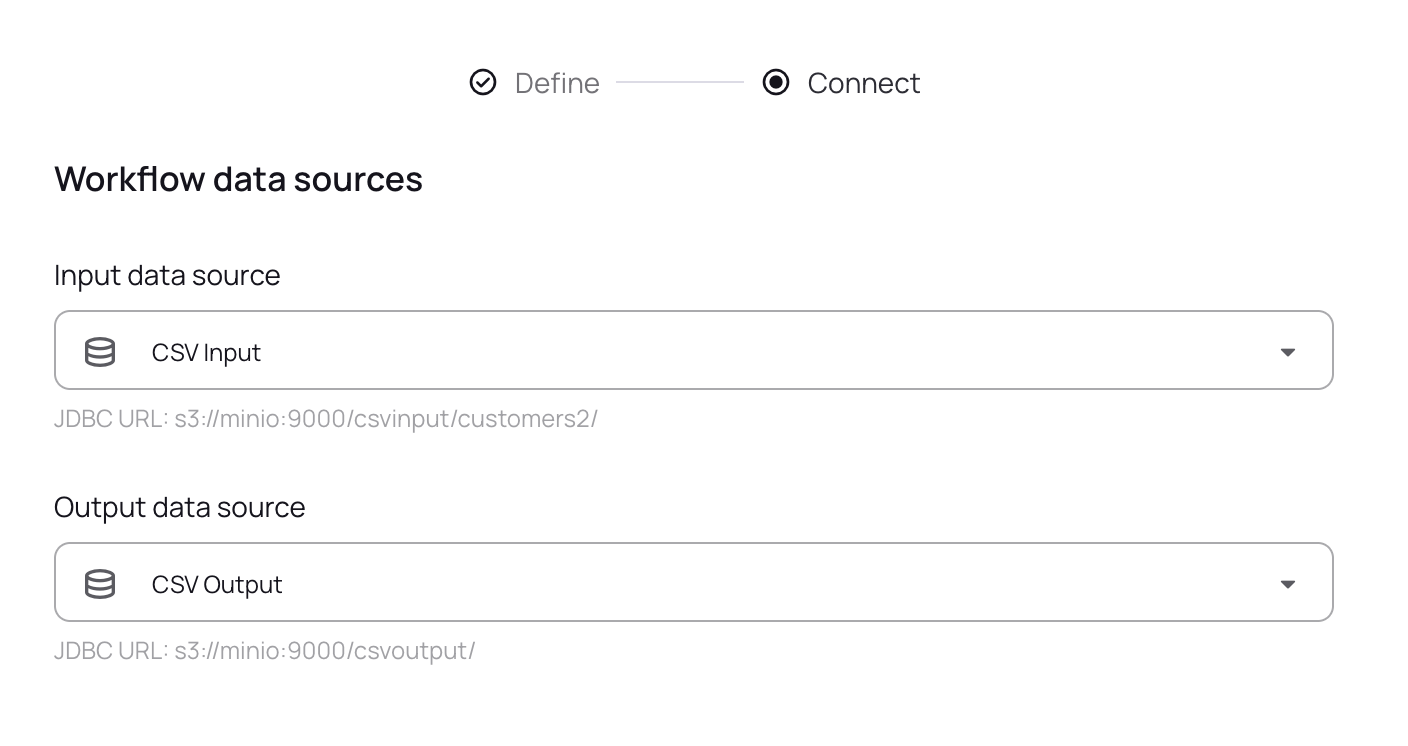Click the database icon beside CSV Output
The height and width of the screenshot is (746, 1408).
point(100,584)
